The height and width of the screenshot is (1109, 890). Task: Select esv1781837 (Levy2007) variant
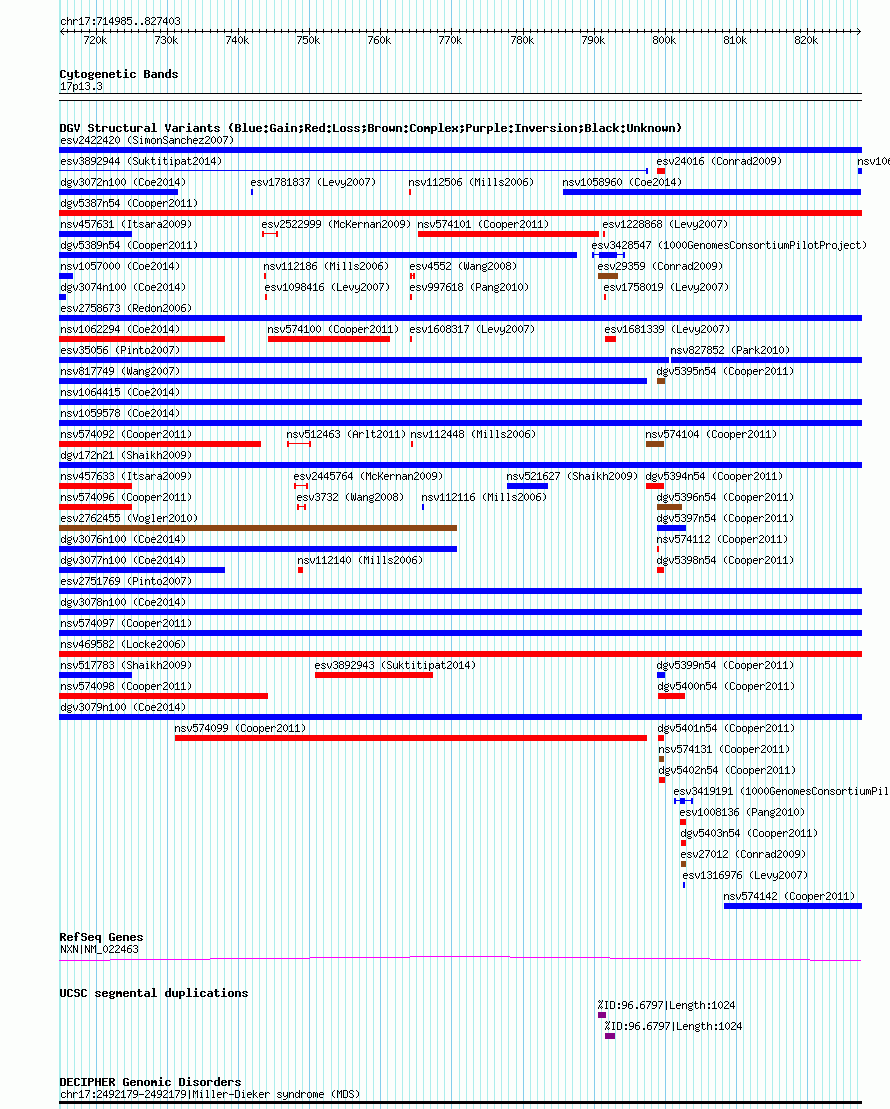pos(313,182)
